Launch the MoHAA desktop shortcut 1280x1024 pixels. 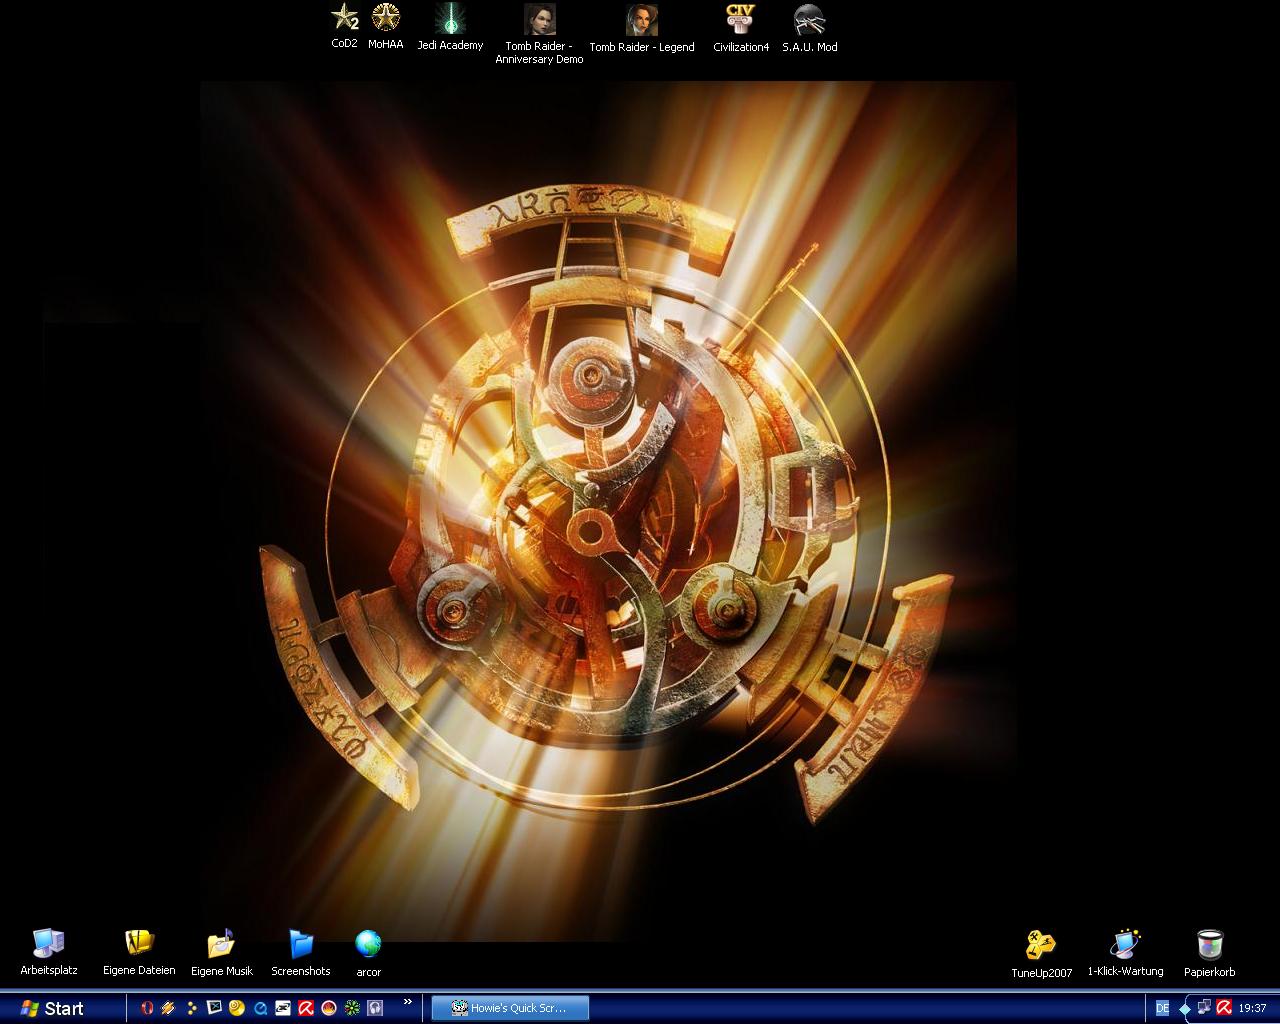click(x=386, y=26)
